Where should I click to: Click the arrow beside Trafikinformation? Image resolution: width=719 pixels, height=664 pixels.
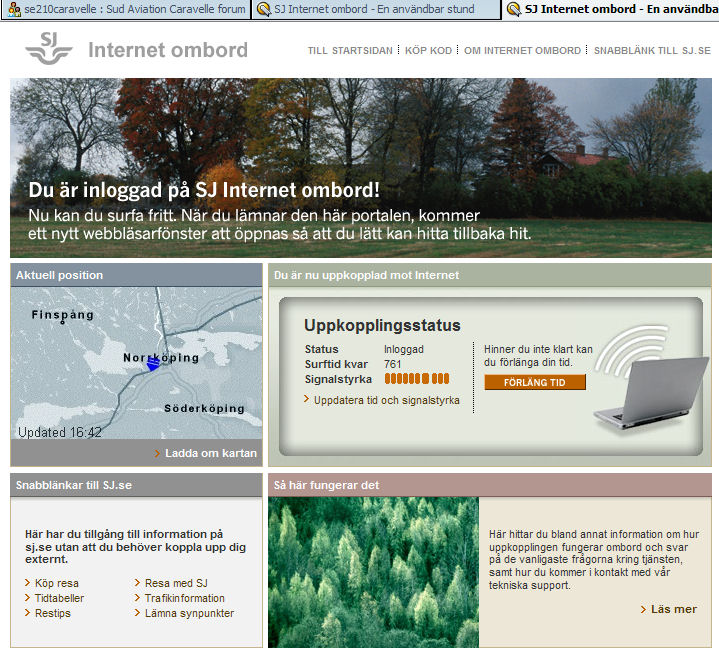[137, 598]
